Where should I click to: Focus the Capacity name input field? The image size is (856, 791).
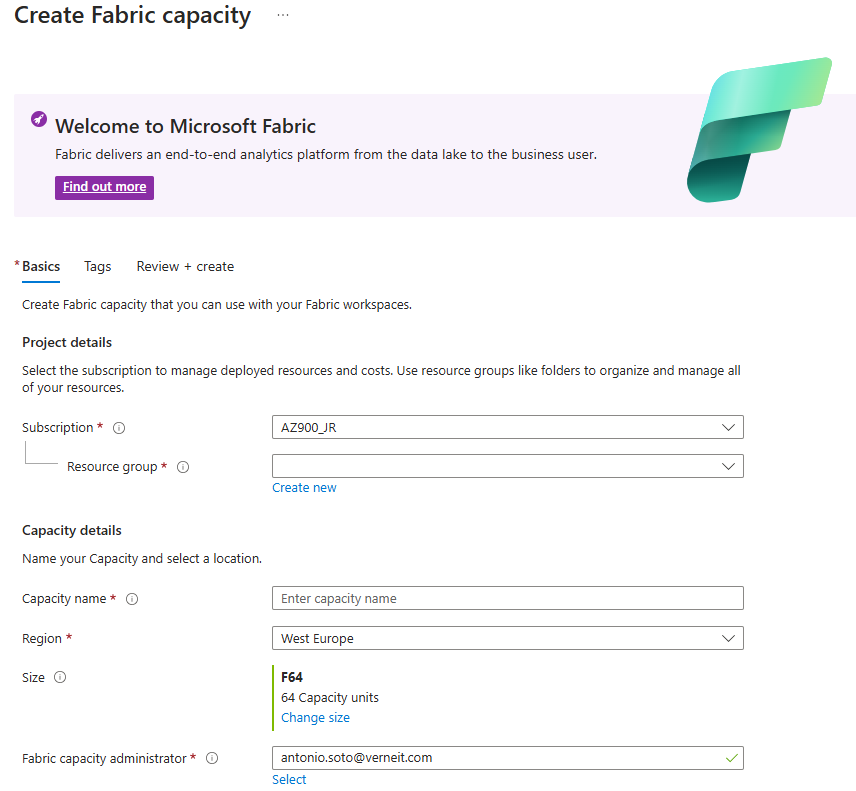point(507,598)
